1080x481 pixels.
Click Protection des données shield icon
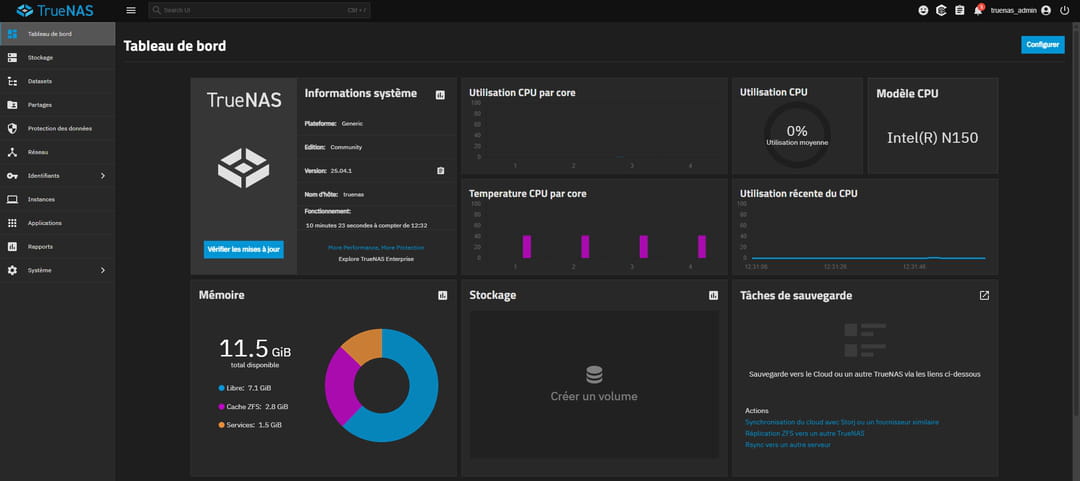tap(12, 128)
